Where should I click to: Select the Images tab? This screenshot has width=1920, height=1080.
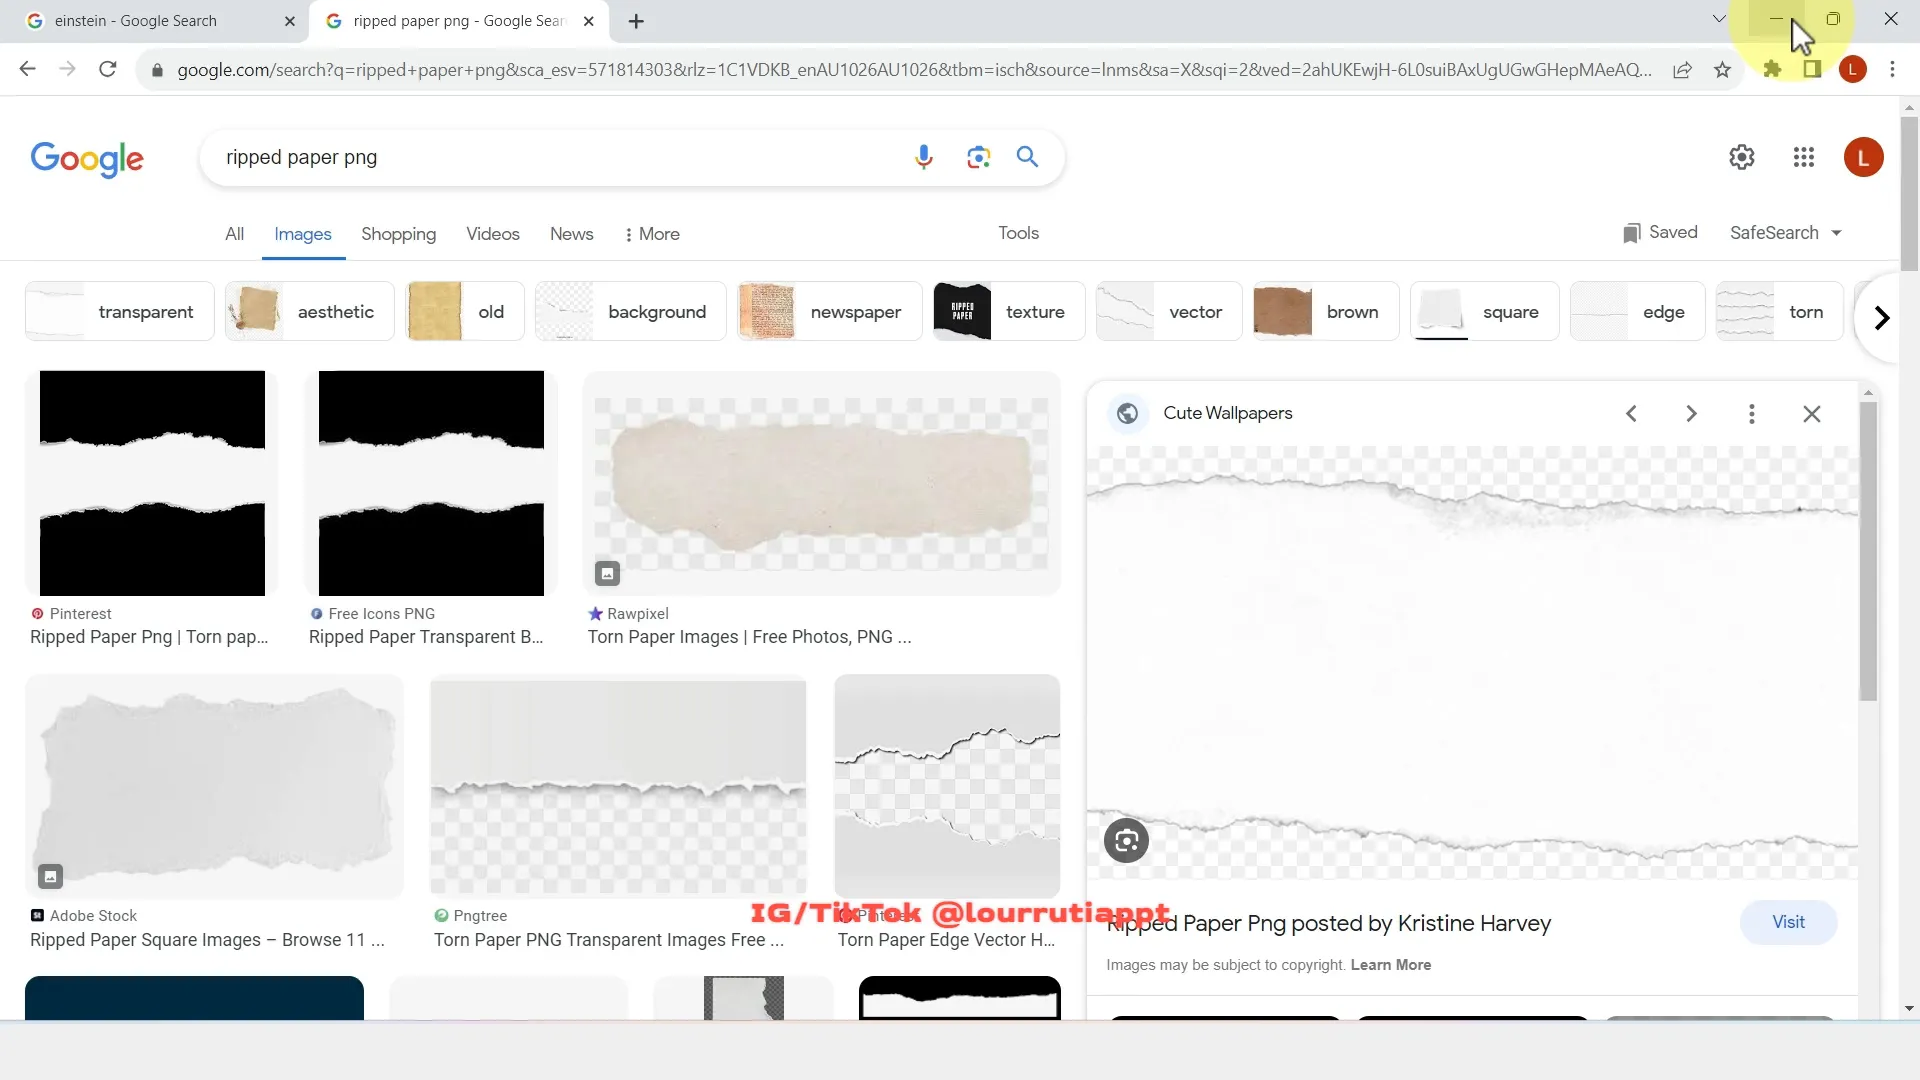303,234
